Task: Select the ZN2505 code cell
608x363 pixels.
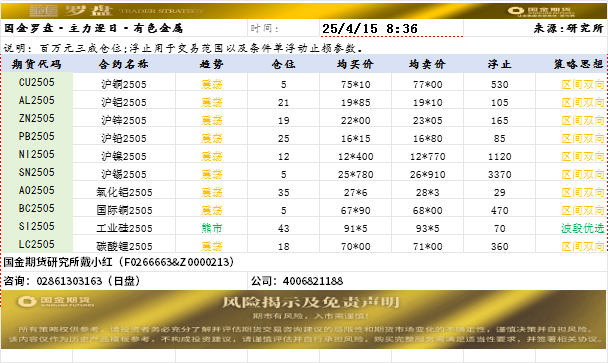Action: pos(37,118)
